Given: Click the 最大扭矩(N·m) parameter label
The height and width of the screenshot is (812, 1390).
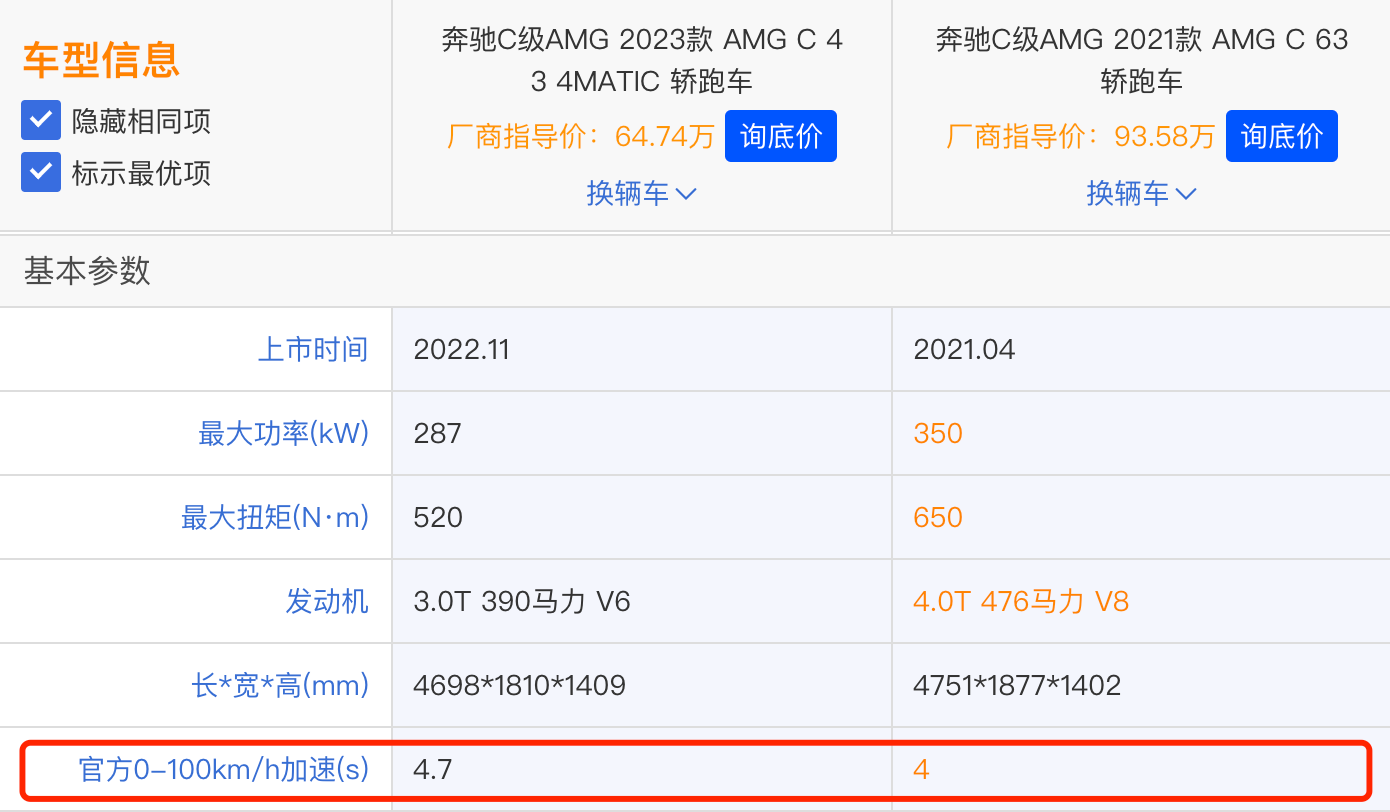Looking at the screenshot, I should (275, 517).
